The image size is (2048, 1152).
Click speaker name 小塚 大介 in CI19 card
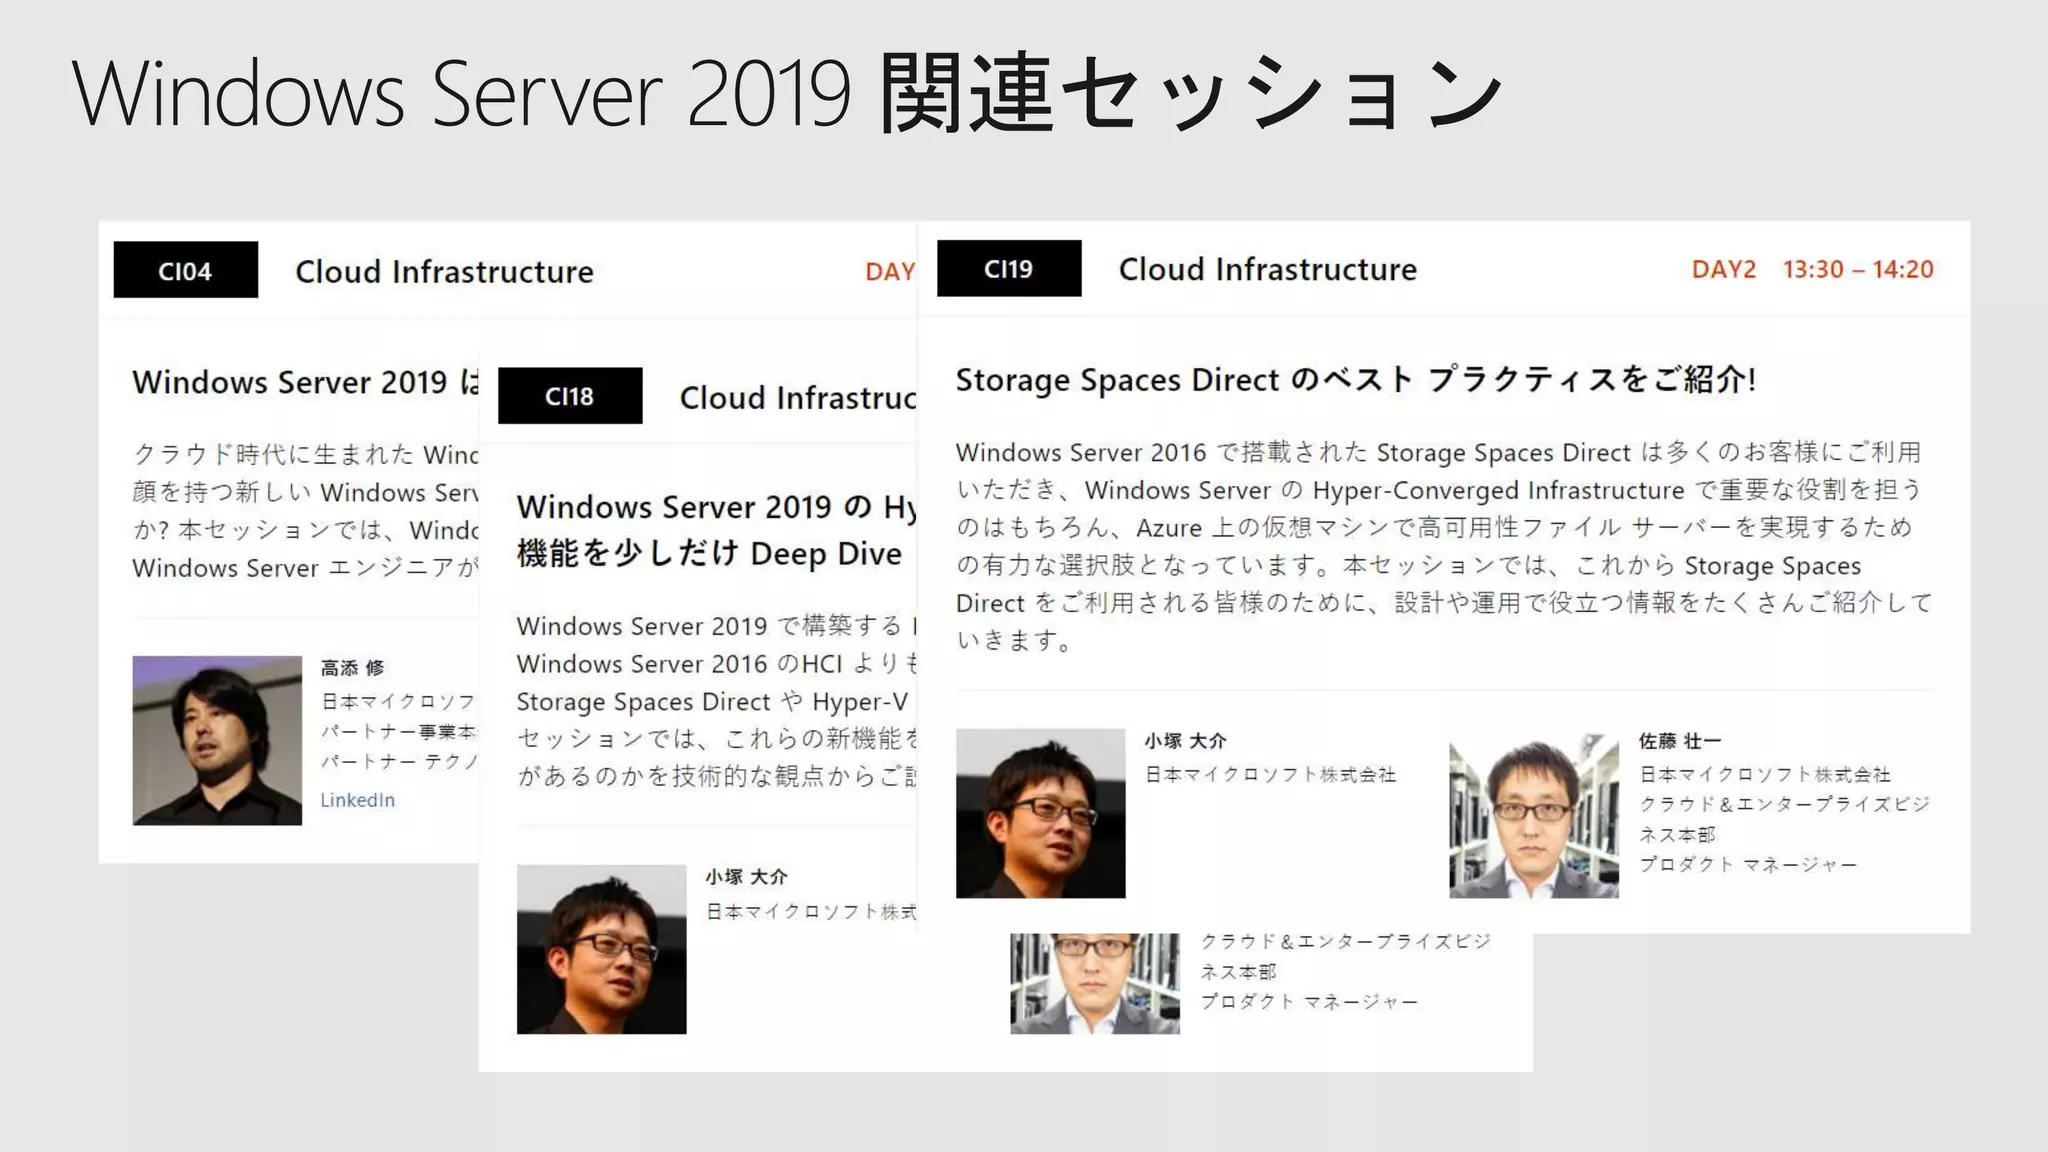(1185, 740)
